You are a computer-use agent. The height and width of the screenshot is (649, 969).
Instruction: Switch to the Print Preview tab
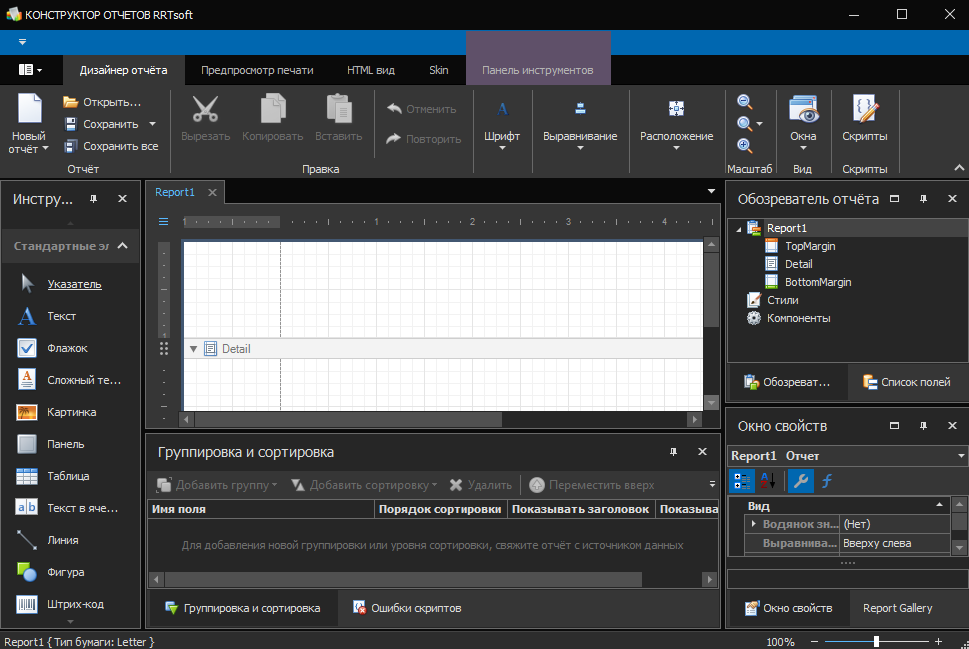click(x=257, y=70)
